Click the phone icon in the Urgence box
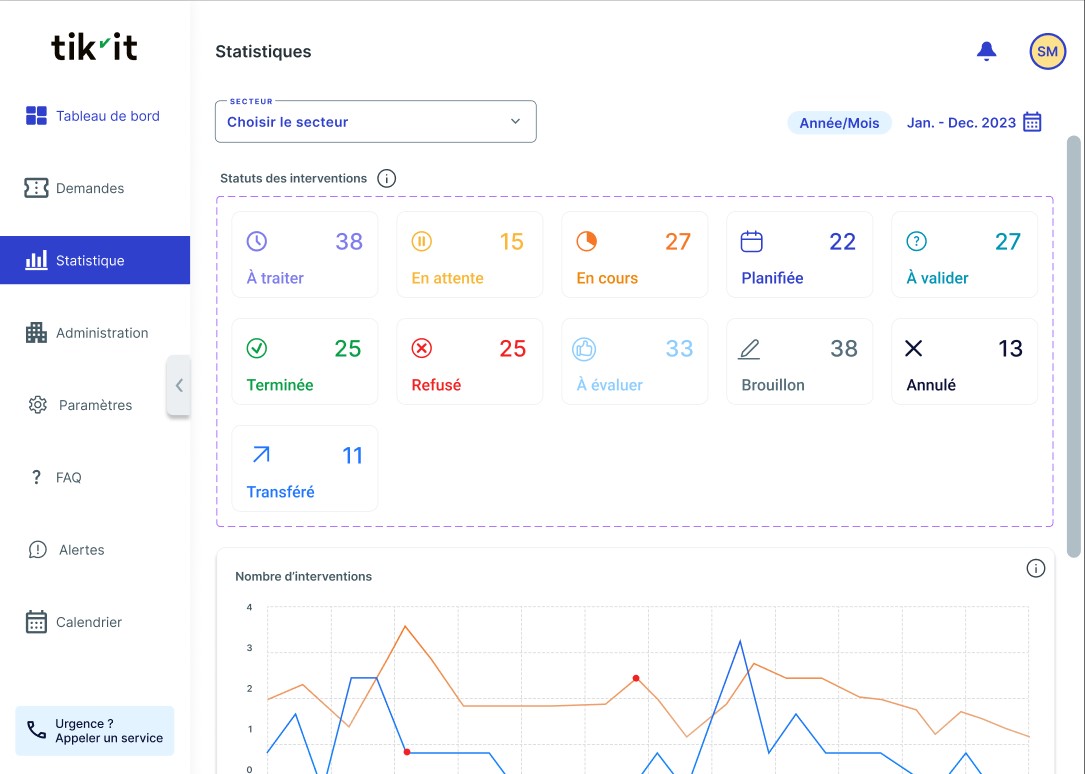 click(37, 730)
